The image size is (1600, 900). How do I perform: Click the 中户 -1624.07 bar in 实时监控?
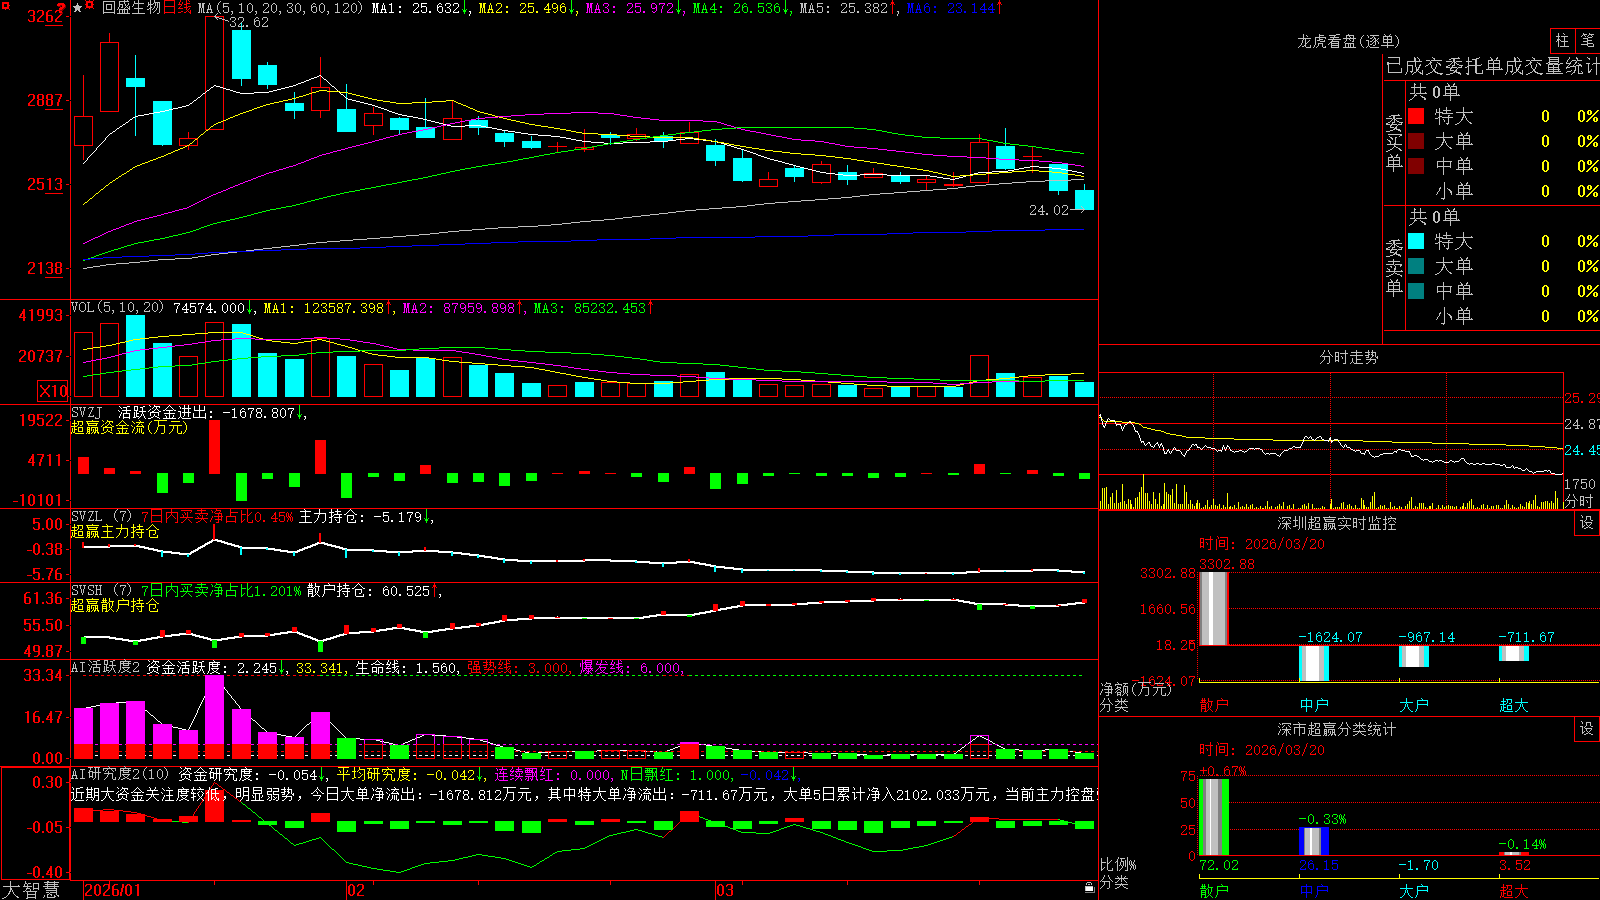1313,663
